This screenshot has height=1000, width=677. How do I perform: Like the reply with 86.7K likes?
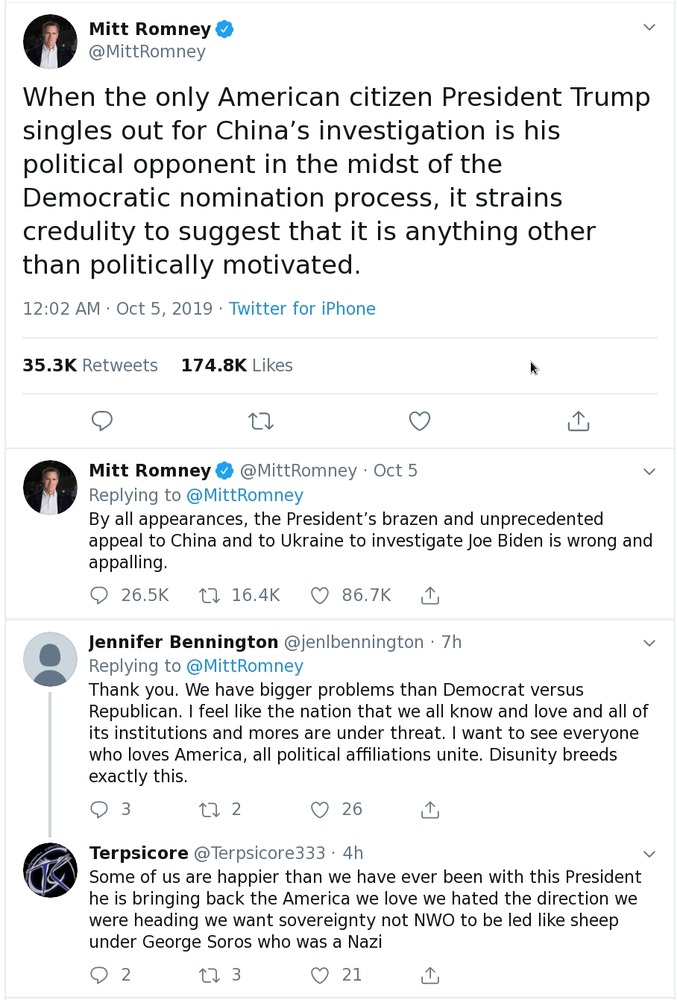click(x=320, y=595)
